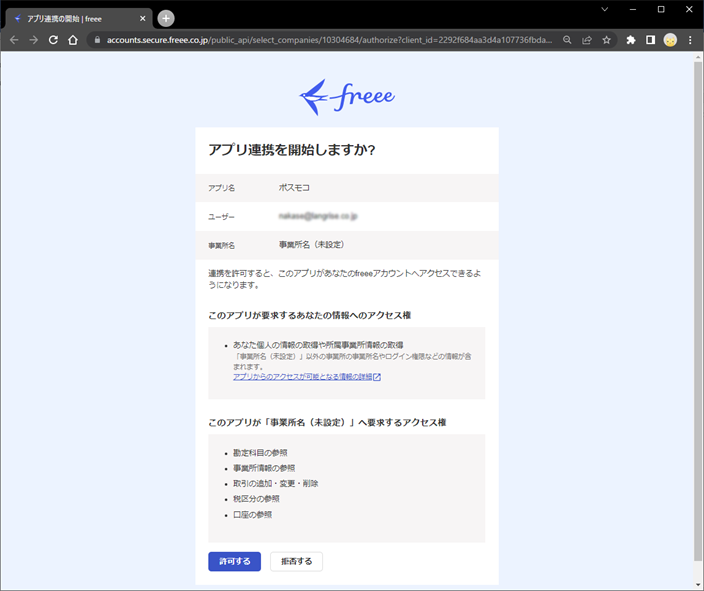The image size is (704, 591).
Task: Click the app name ポスモコ
Action: [294, 188]
